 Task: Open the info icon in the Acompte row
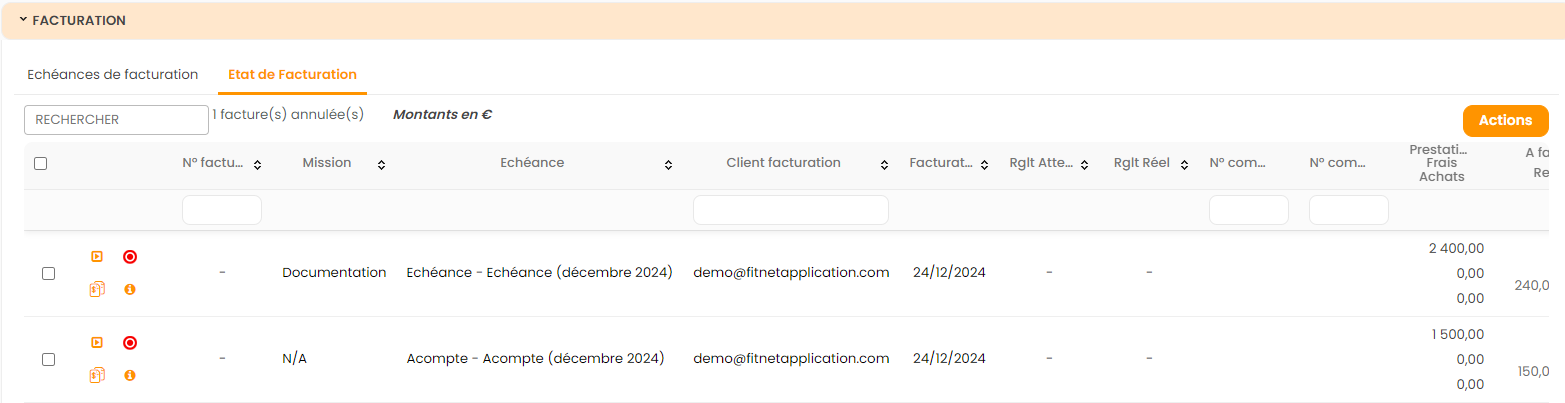pos(130,375)
